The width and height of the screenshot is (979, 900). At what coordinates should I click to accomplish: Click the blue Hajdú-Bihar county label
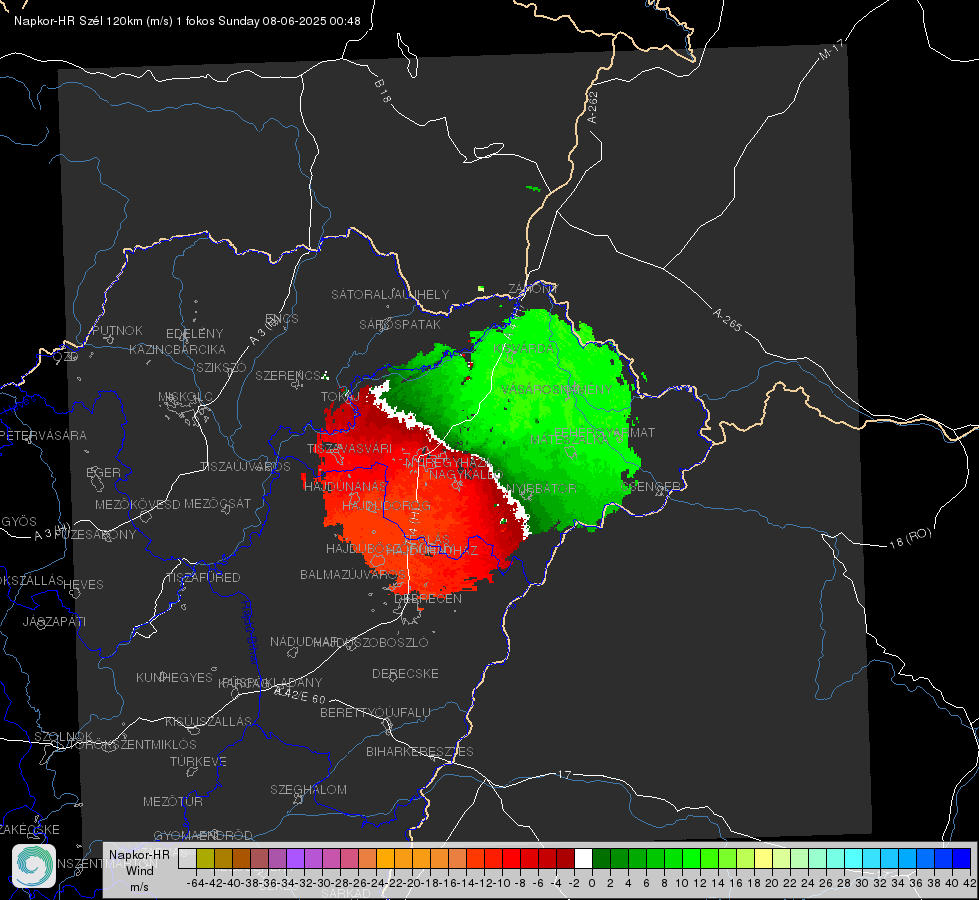(250, 633)
